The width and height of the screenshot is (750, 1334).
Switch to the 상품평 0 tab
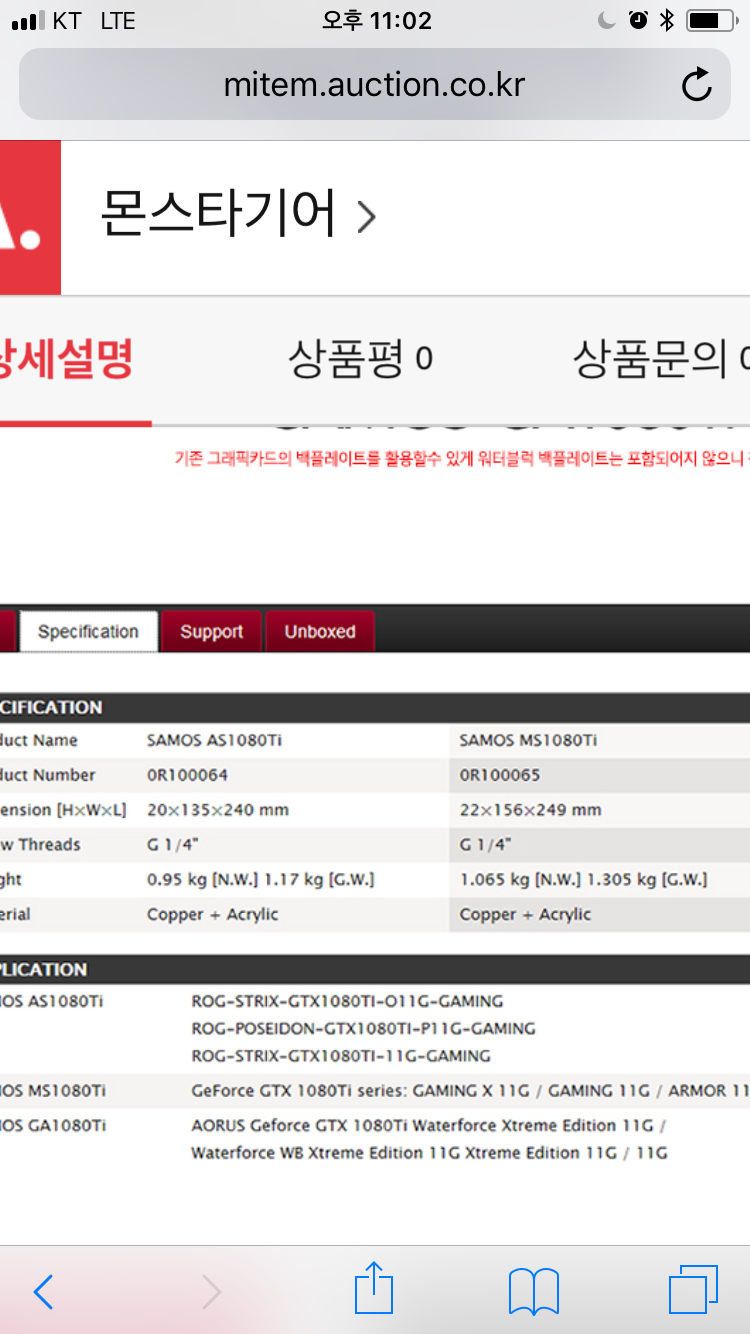[x=361, y=359]
